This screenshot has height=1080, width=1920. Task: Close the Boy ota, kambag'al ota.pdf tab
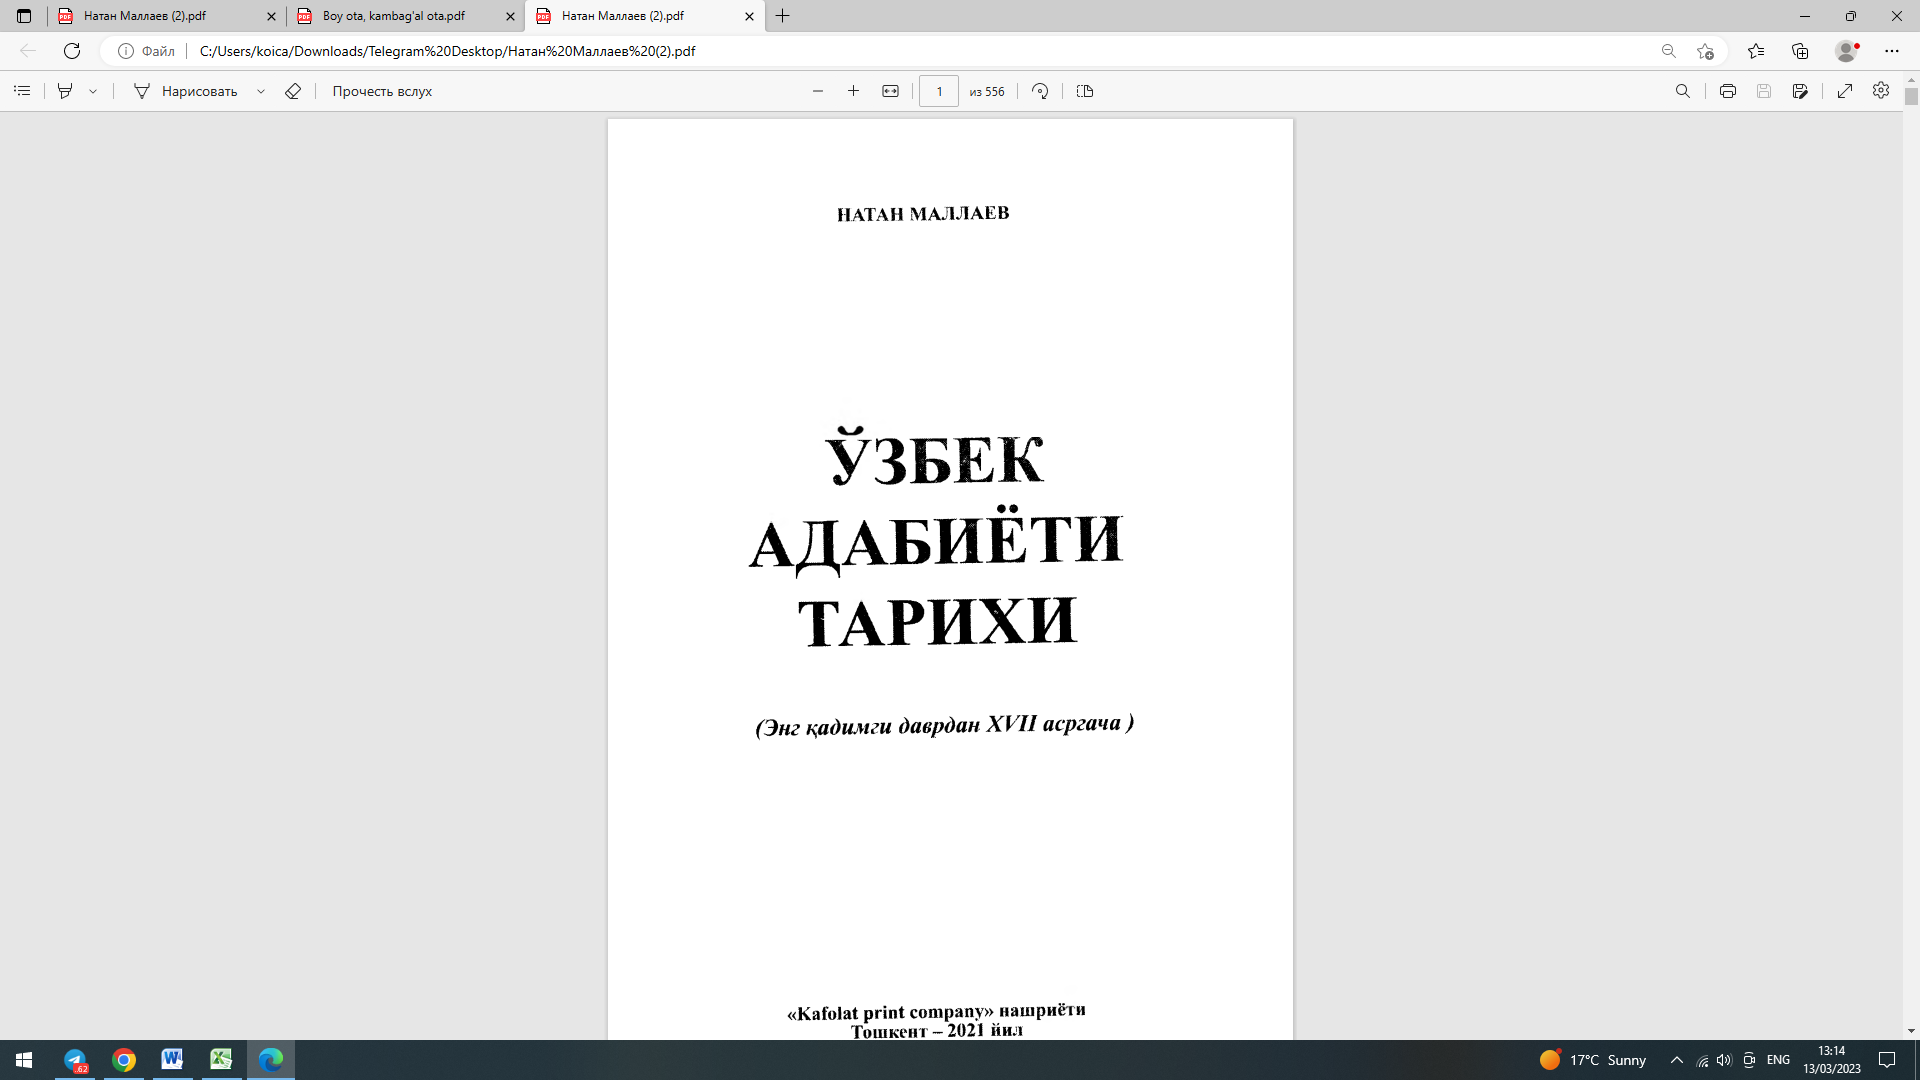coord(510,16)
